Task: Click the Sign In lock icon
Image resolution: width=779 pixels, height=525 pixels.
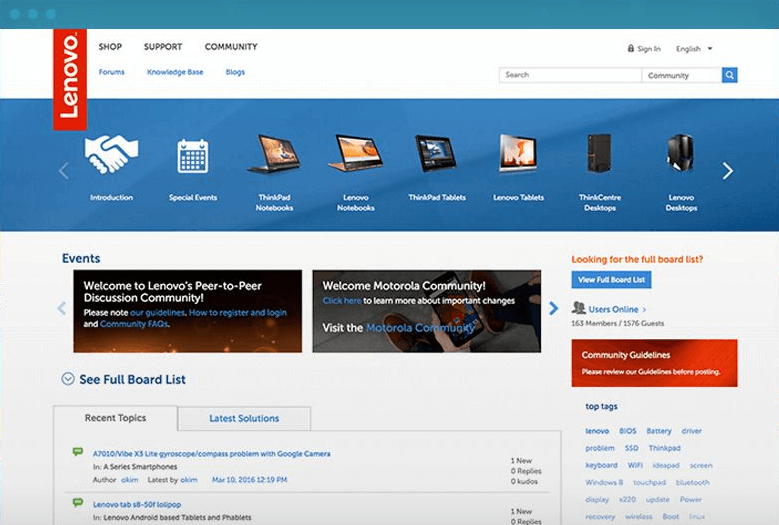Action: (x=631, y=48)
